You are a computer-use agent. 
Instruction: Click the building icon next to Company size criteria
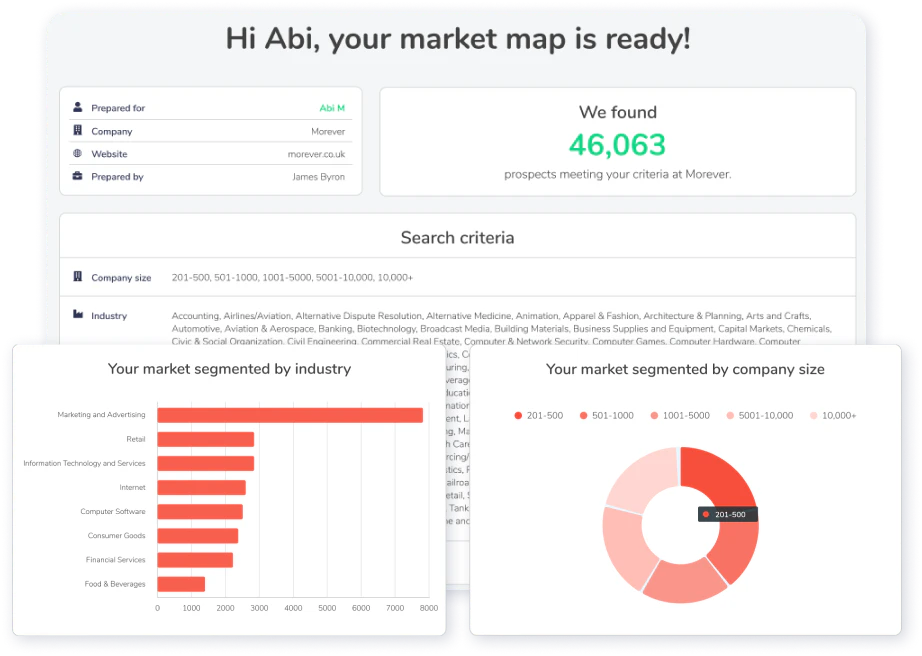[x=76, y=276]
